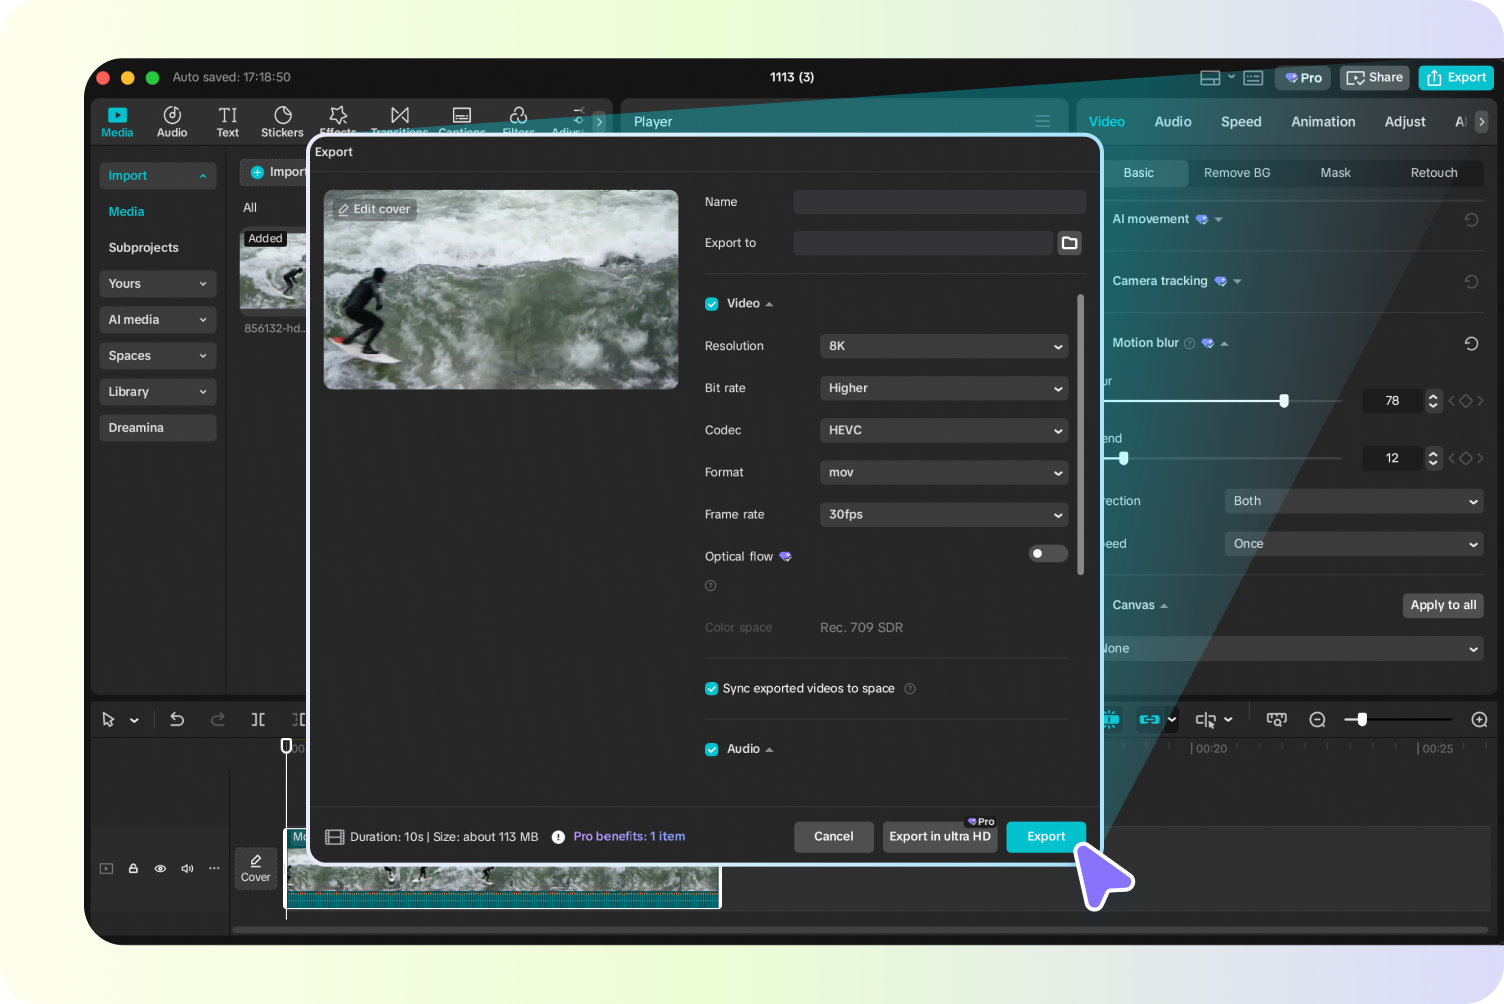Open the Transitions panel
Viewport: 1504px width, 1004px height.
tap(399, 121)
